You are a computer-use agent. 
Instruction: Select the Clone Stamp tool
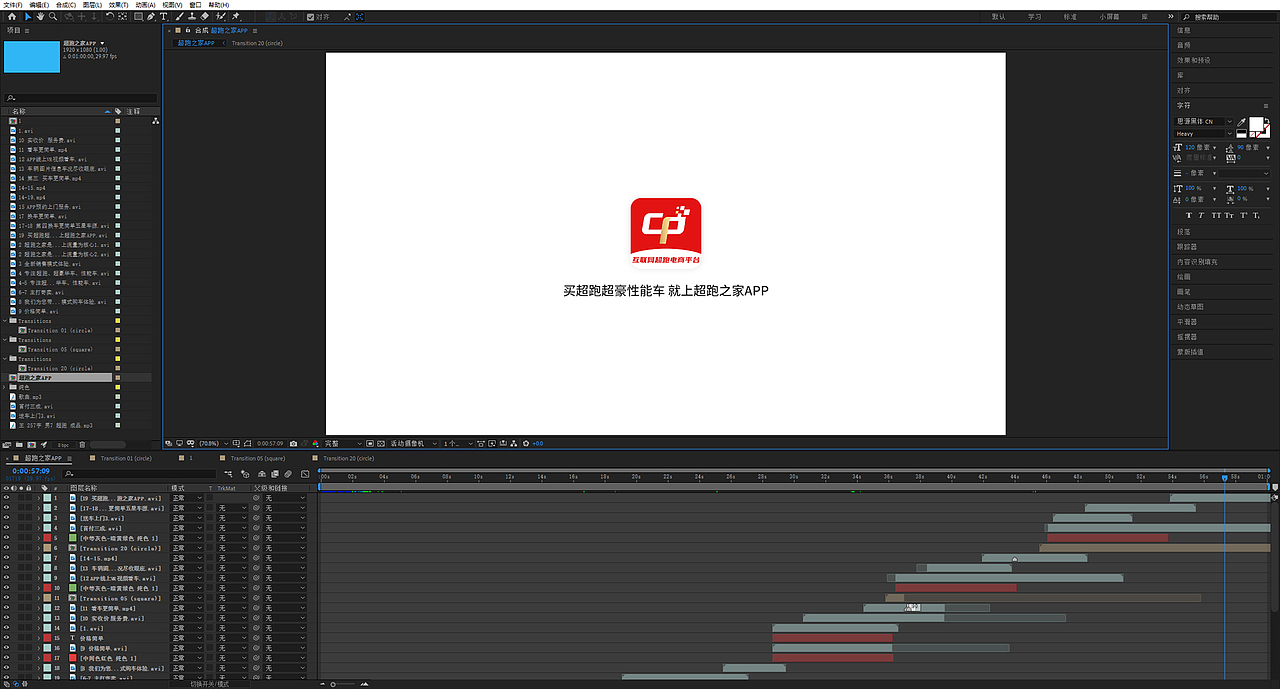click(x=192, y=17)
